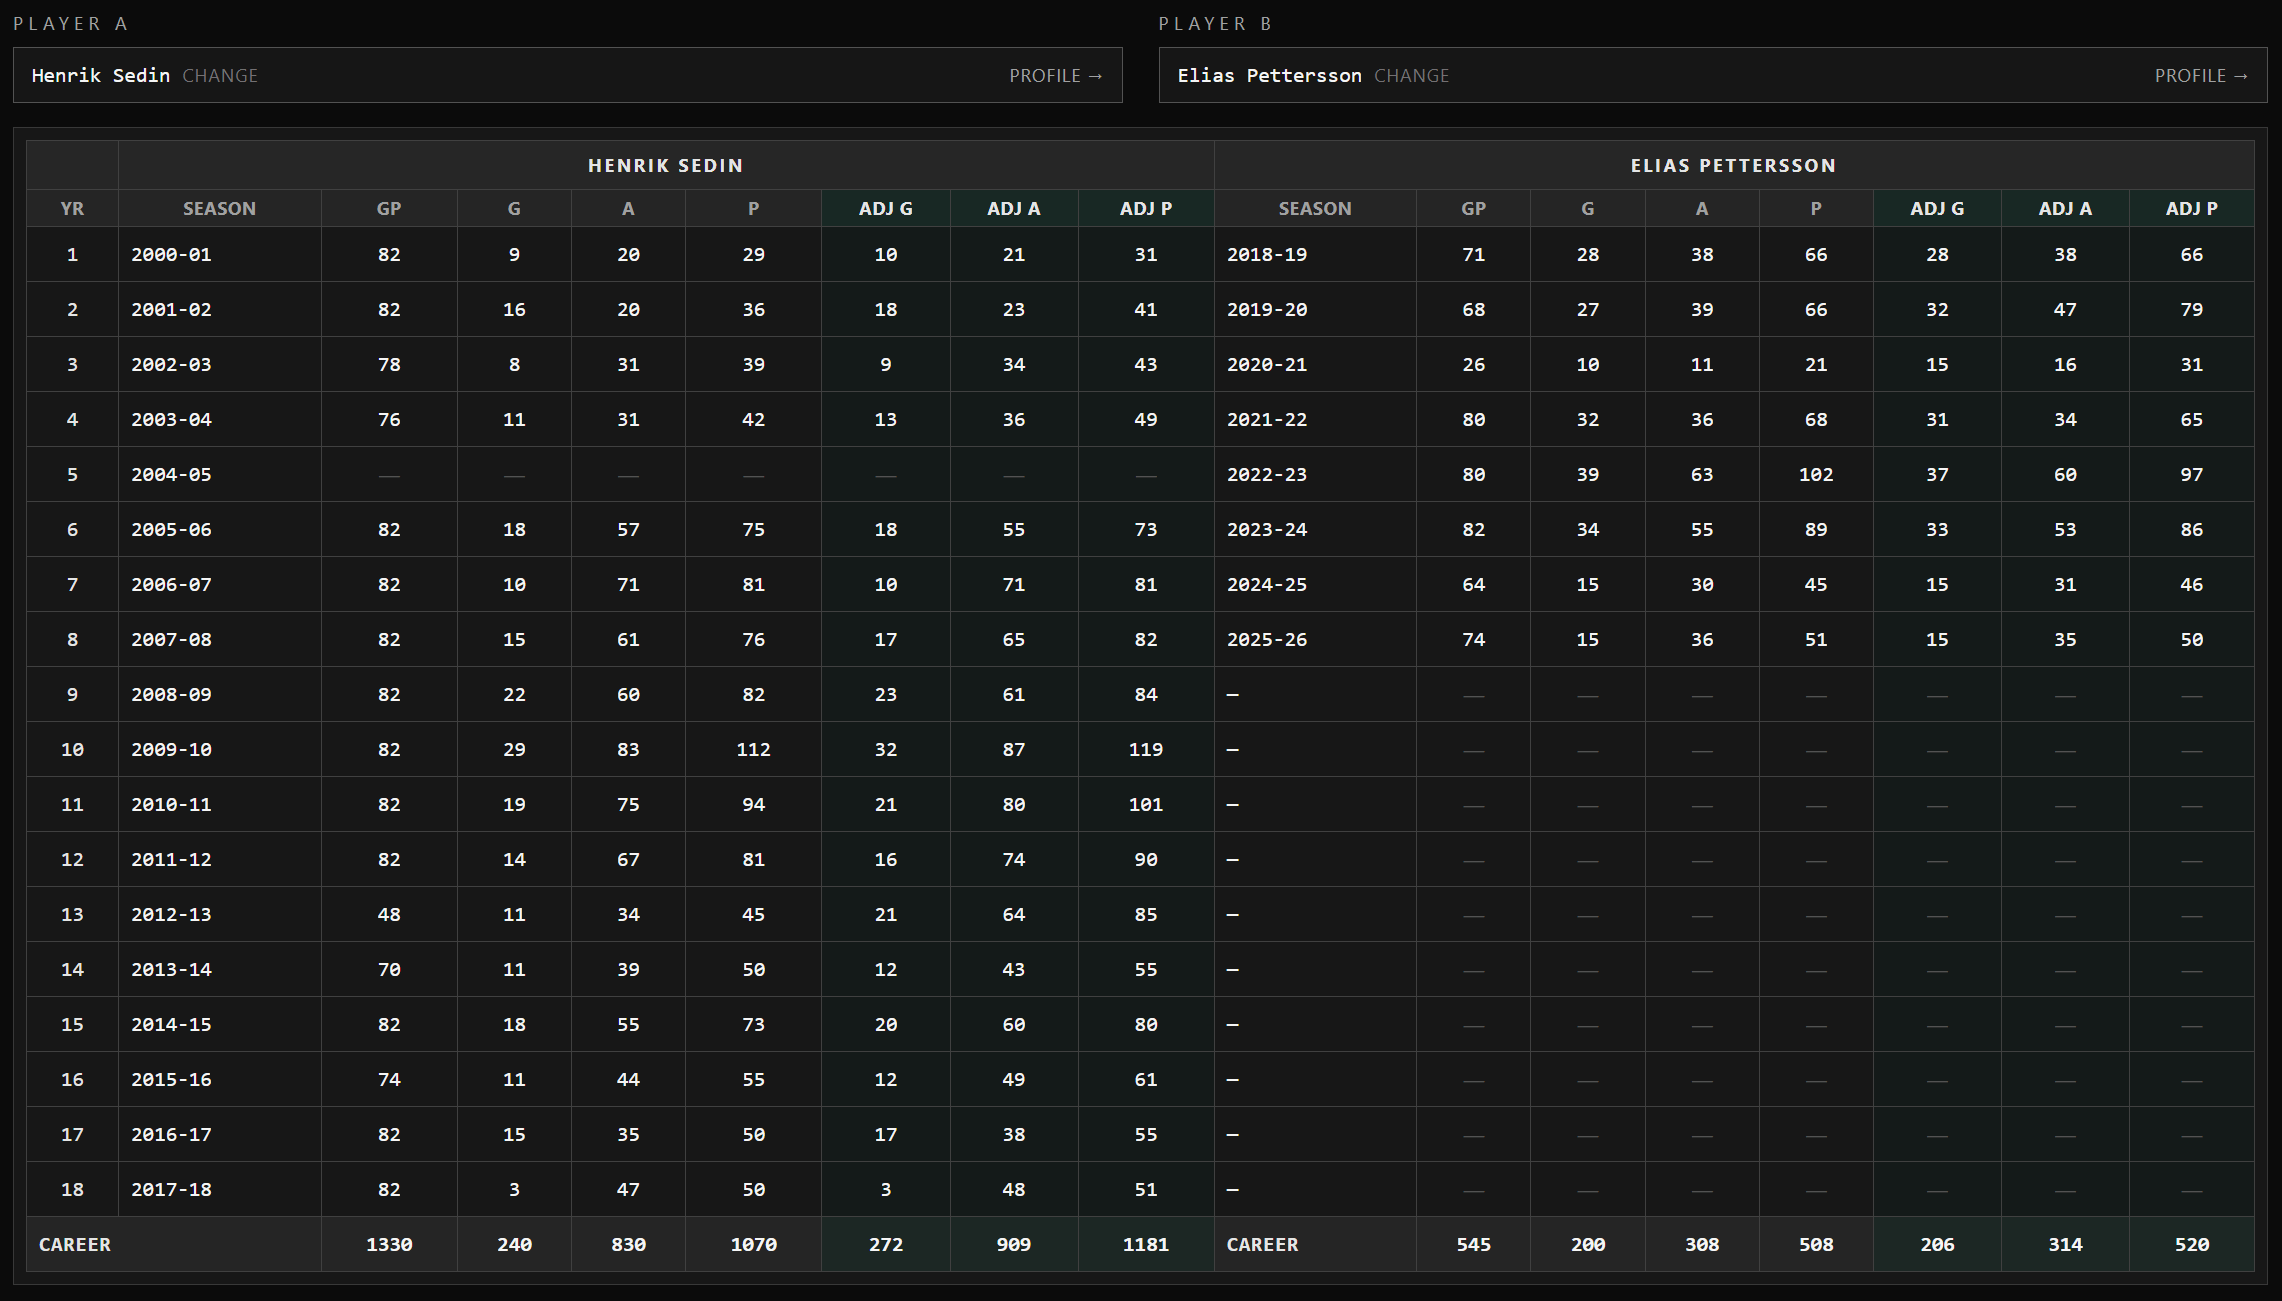This screenshot has height=1301, width=2282.
Task: Select Sedin's 2009-10 season row
Action: (x=171, y=750)
